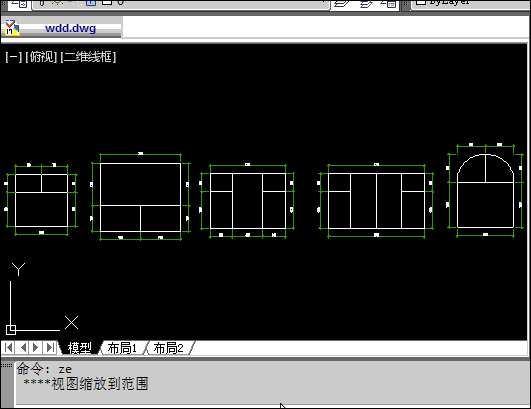Click the UCS origin square icon
This screenshot has width=531, height=409.
(11, 330)
